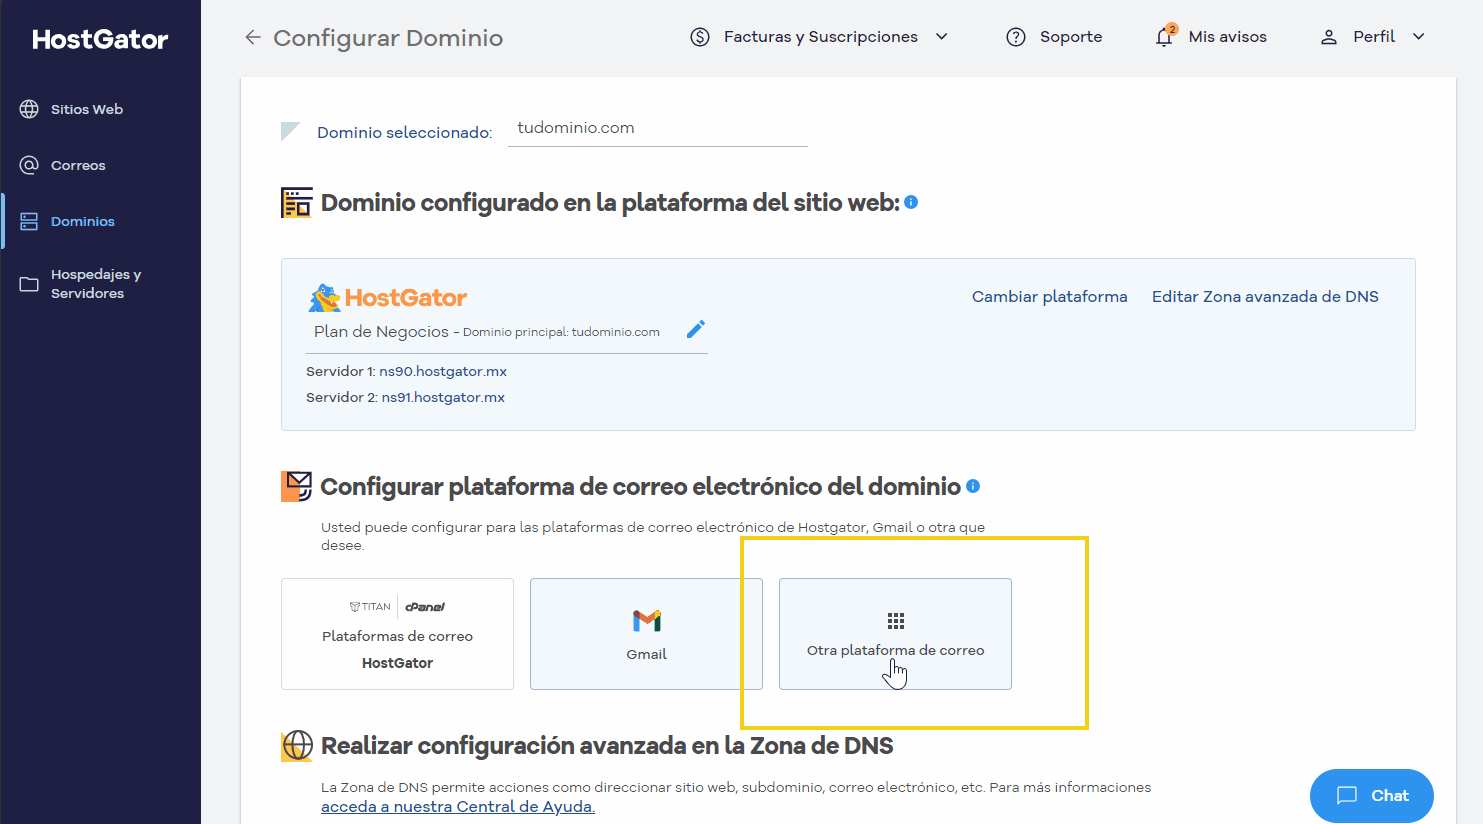The height and width of the screenshot is (824, 1483).
Task: Select Plataformas de correo HostGator card
Action: (397, 634)
